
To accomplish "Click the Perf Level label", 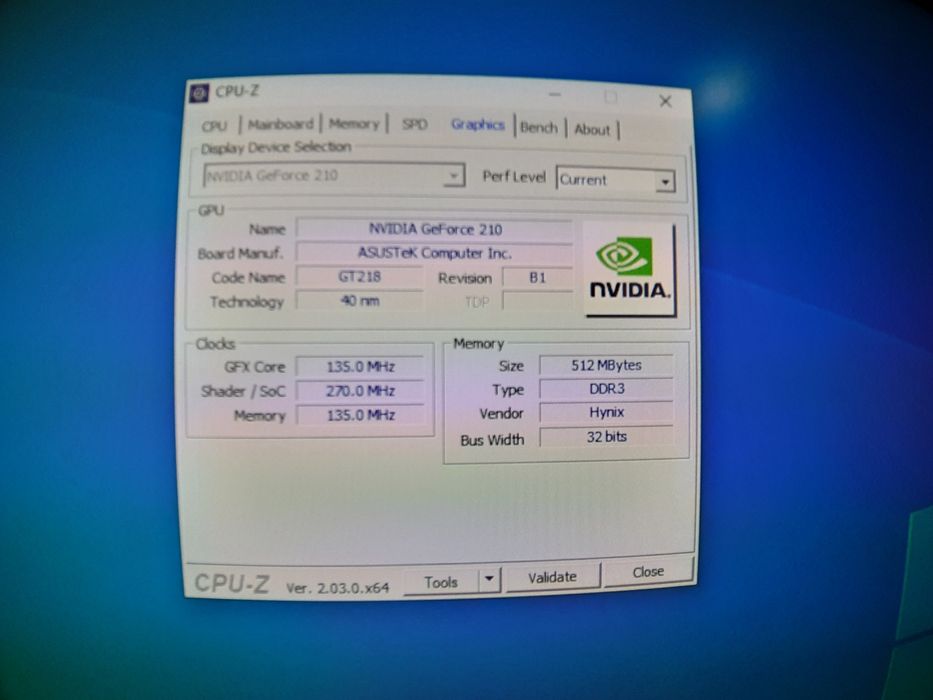I will [514, 177].
